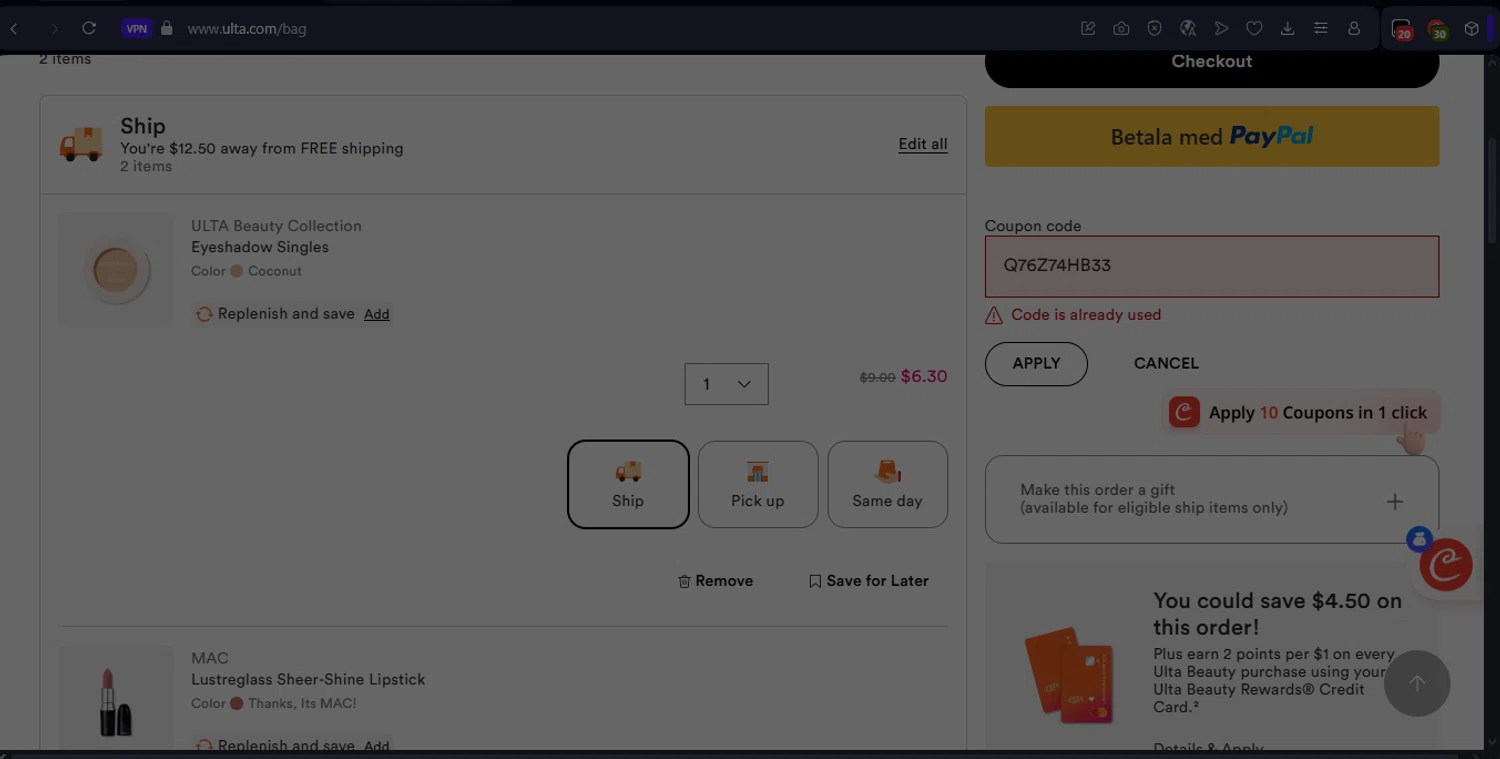Click the Edit all link
1500x759 pixels.
point(923,144)
